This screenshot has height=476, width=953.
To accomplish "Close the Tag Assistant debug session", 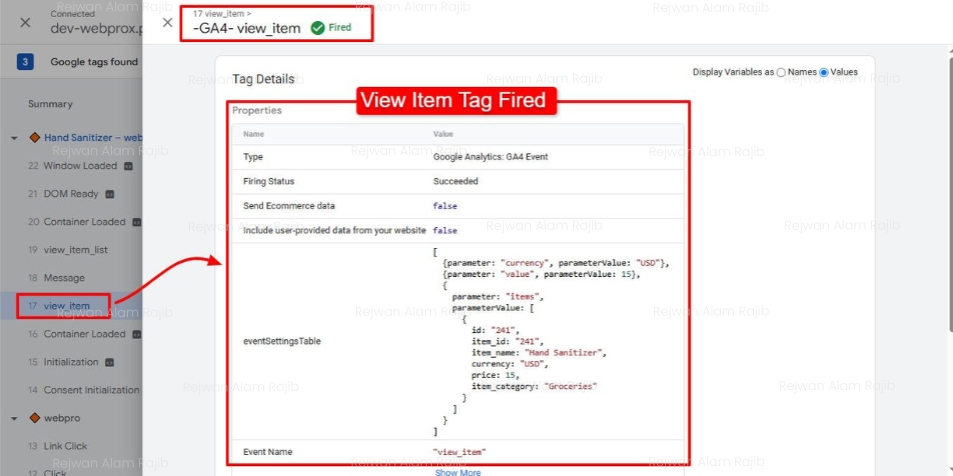I will (25, 22).
